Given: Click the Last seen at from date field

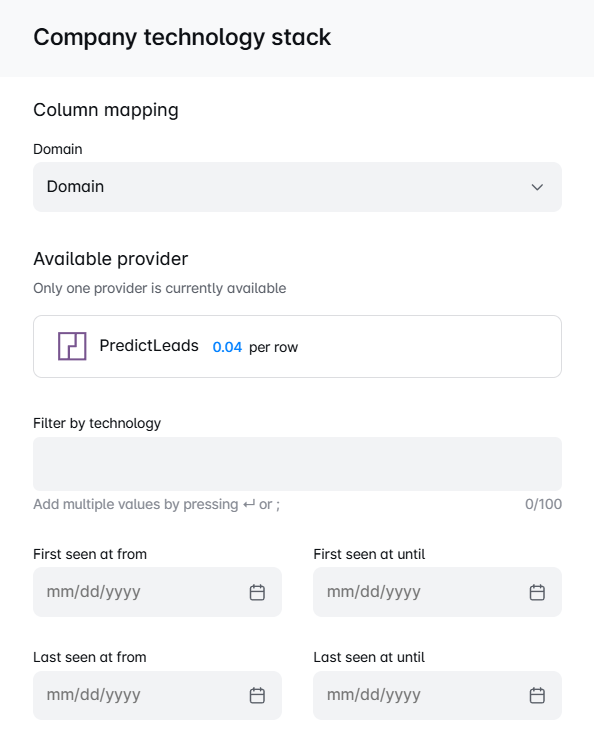Looking at the screenshot, I should click(x=157, y=695).
